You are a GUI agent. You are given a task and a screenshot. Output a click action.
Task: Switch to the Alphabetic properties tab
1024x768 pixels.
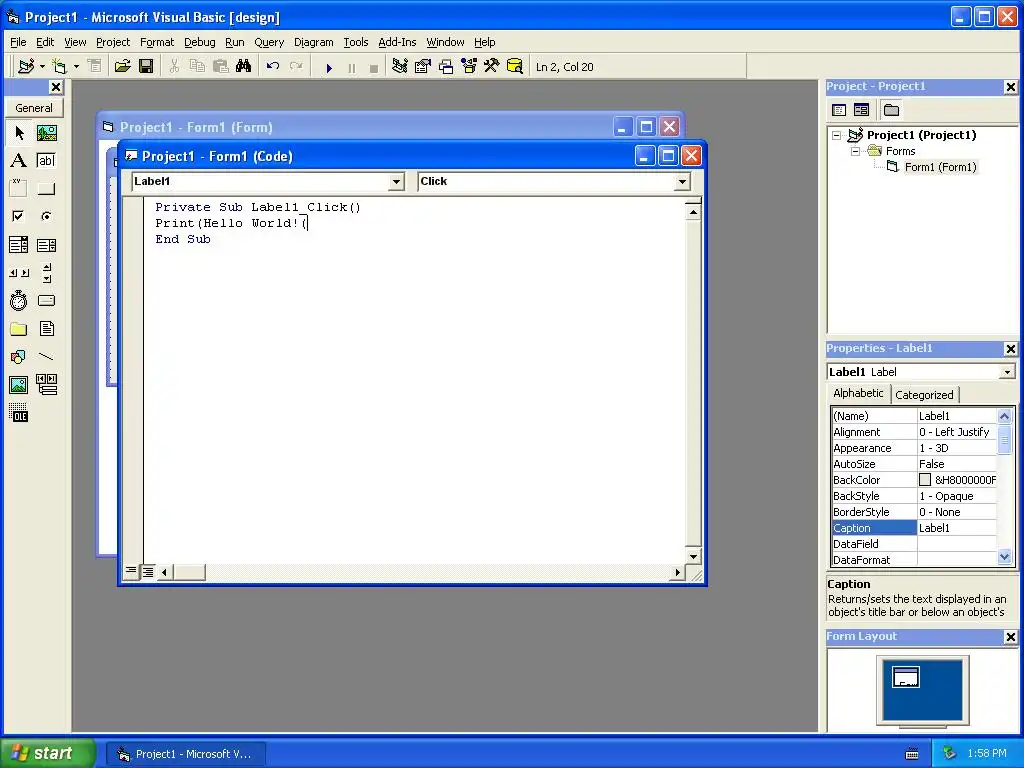pos(858,393)
